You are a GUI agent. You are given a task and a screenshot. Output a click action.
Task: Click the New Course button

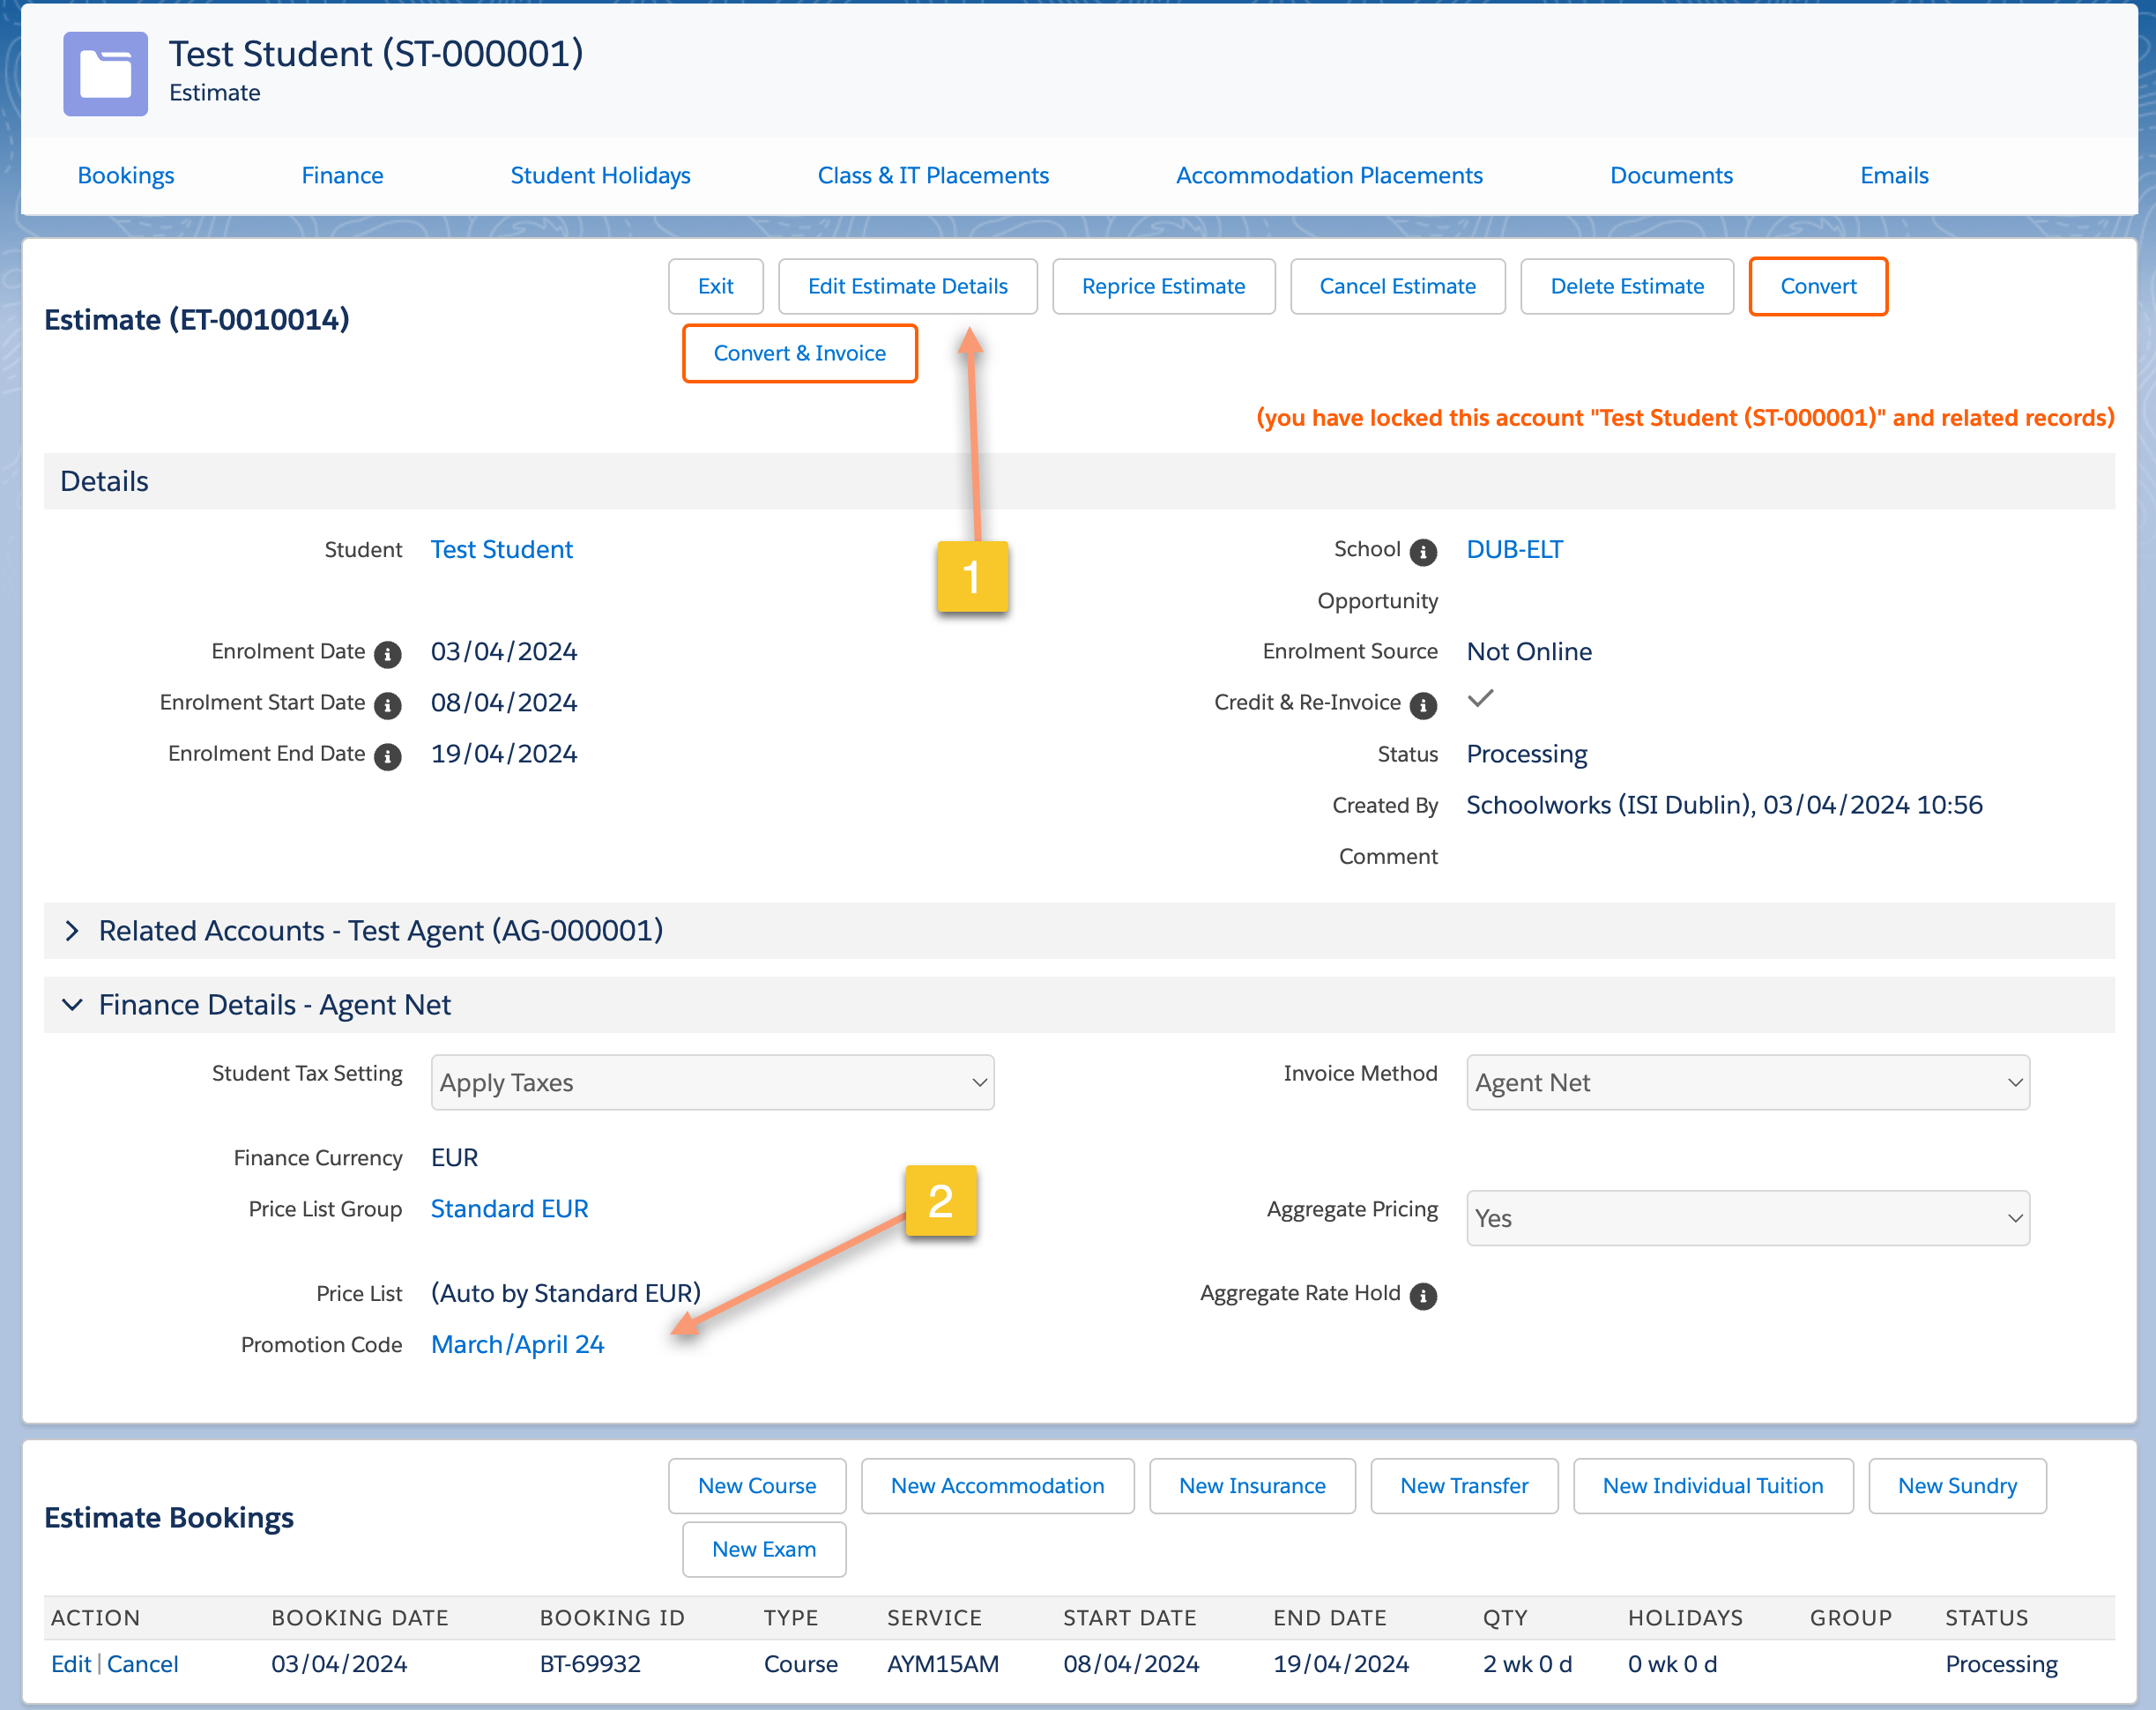[757, 1486]
